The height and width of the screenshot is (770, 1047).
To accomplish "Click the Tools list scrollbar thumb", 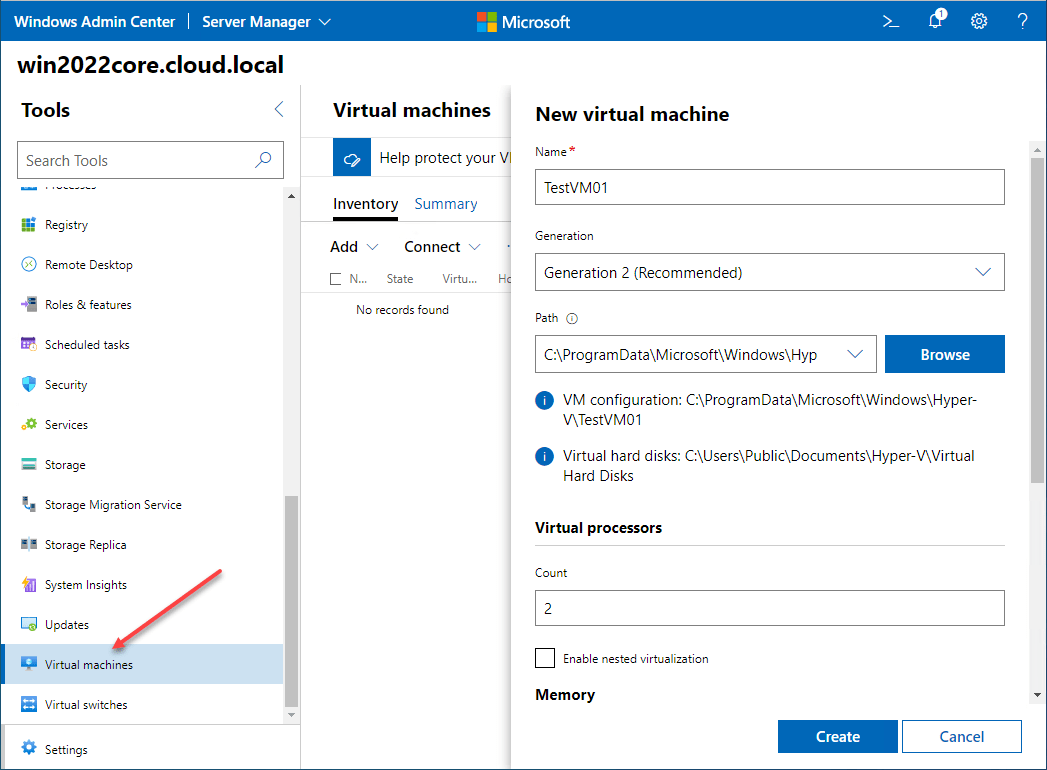I will [291, 600].
